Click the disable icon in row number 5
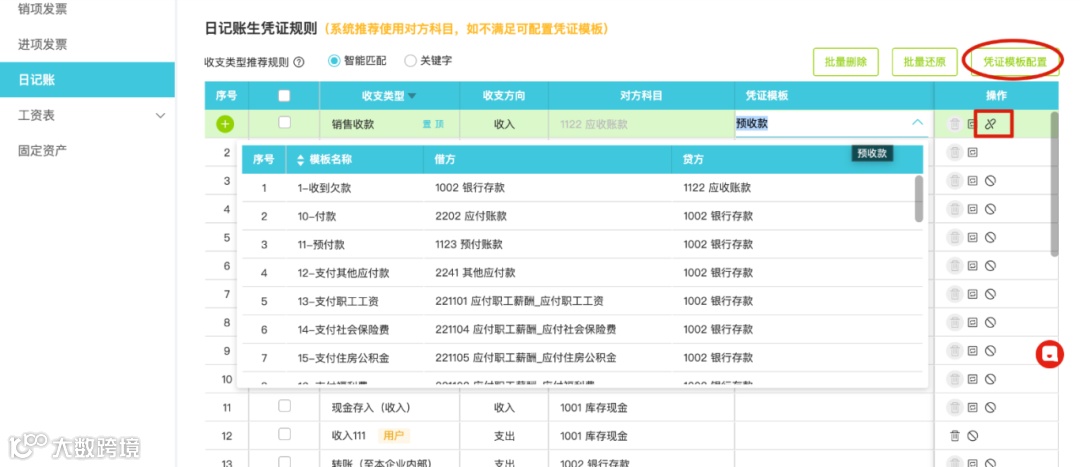The height and width of the screenshot is (467, 1080). (990, 238)
